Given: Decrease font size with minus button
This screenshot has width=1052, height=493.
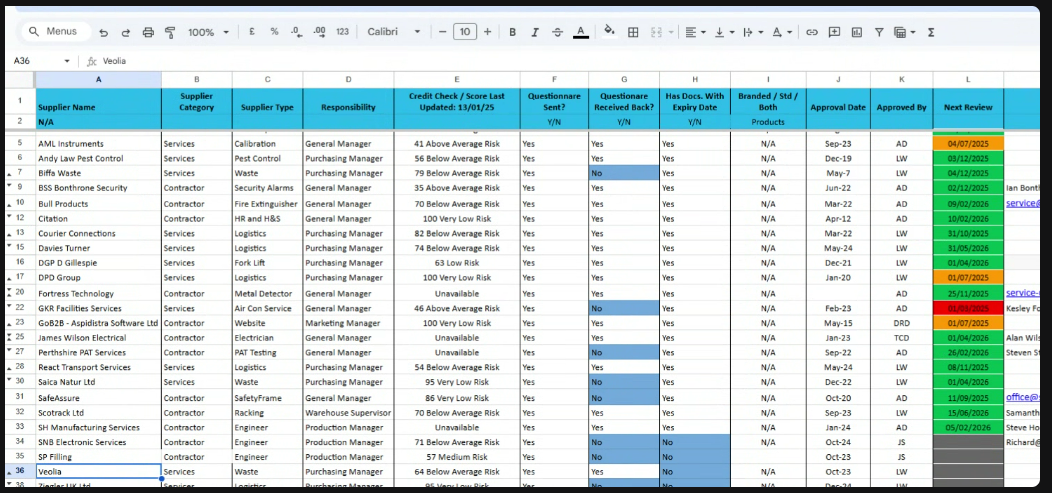Looking at the screenshot, I should tap(442, 32).
